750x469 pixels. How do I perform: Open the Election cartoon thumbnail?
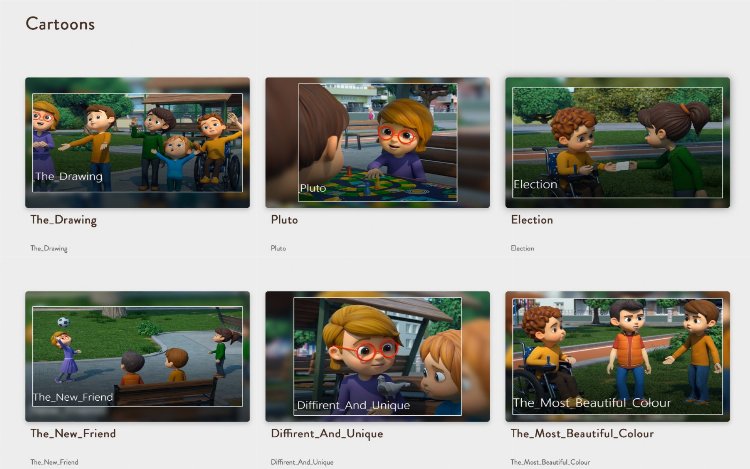618,142
